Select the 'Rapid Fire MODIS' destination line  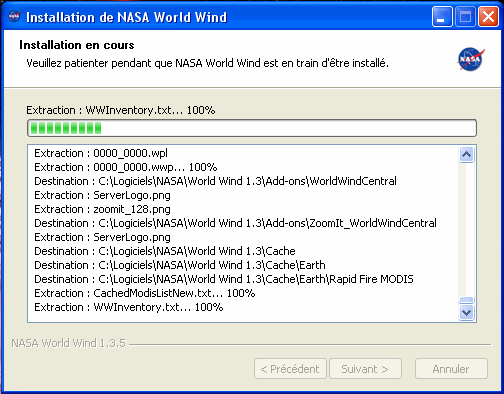tap(224, 279)
